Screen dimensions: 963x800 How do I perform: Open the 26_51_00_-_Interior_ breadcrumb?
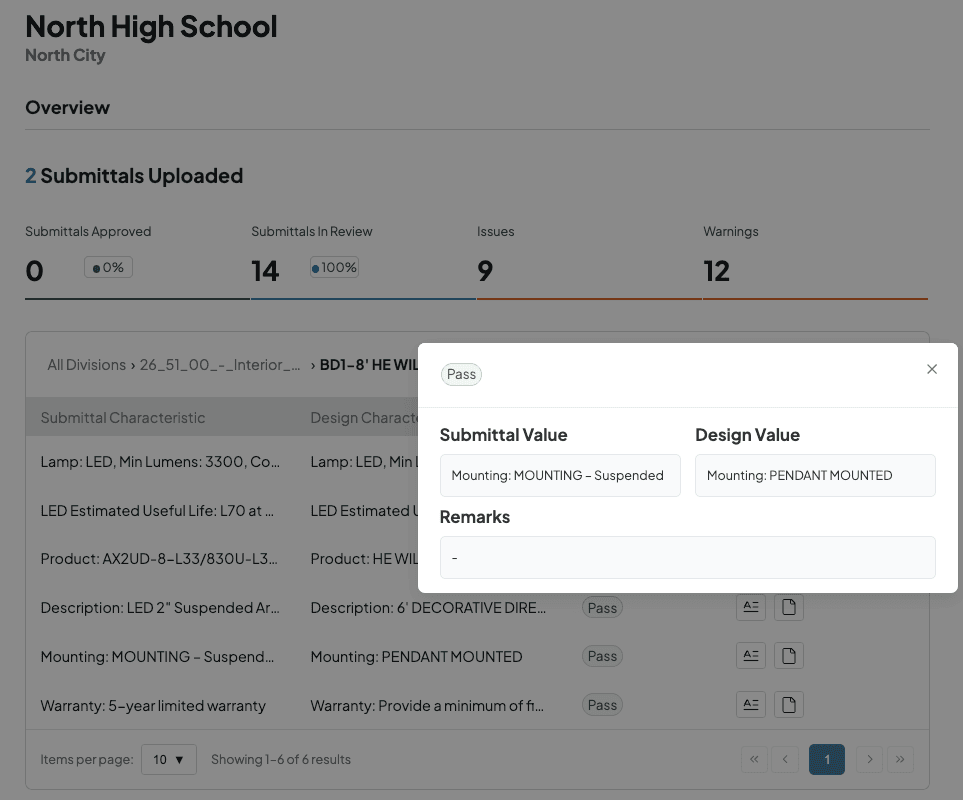coord(220,365)
